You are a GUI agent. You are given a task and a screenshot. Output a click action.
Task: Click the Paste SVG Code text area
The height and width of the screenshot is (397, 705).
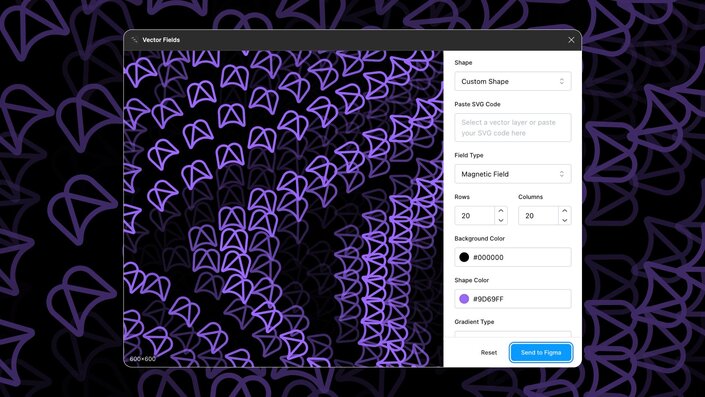tap(513, 128)
